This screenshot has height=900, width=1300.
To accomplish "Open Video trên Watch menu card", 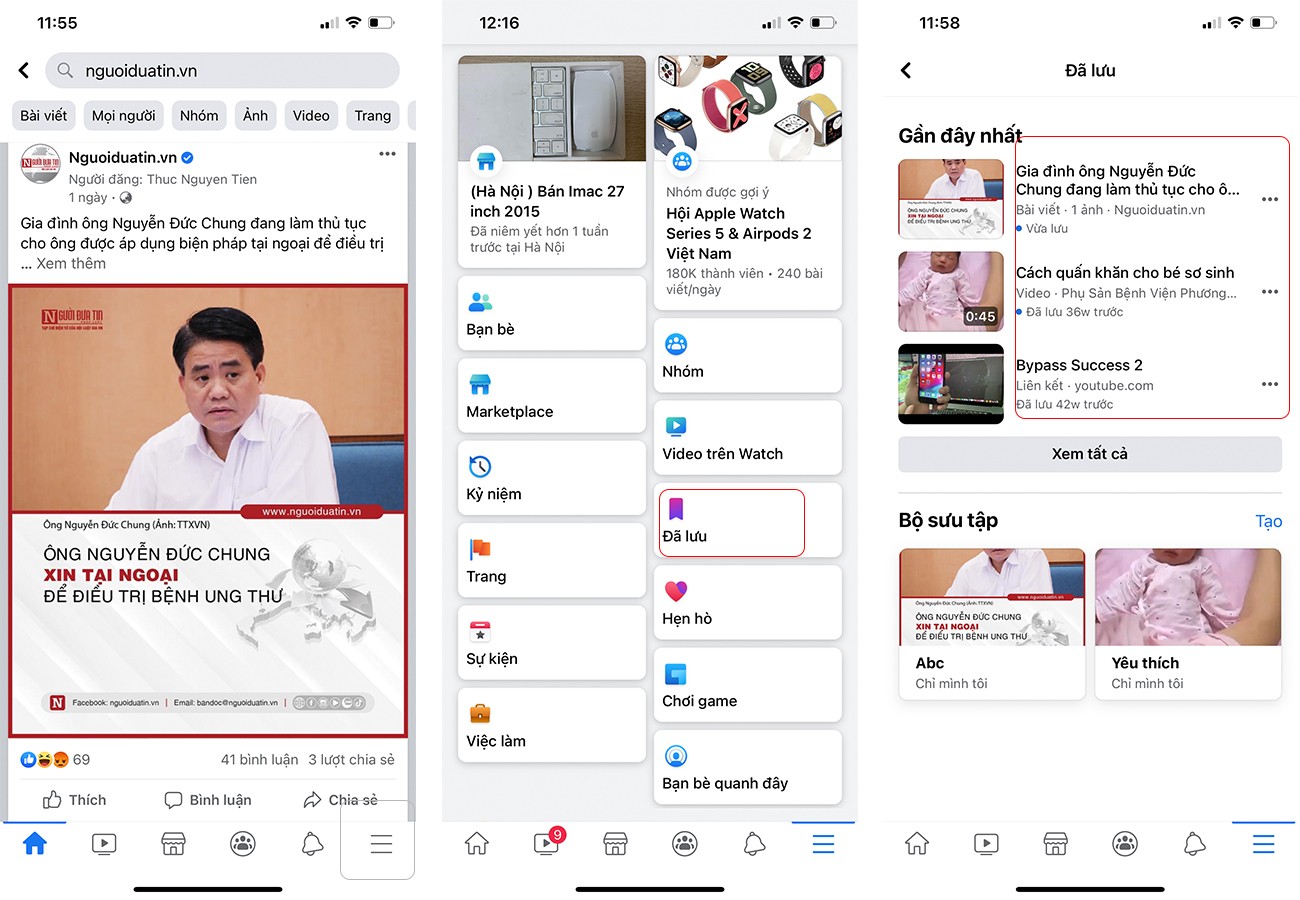I will [748, 437].
